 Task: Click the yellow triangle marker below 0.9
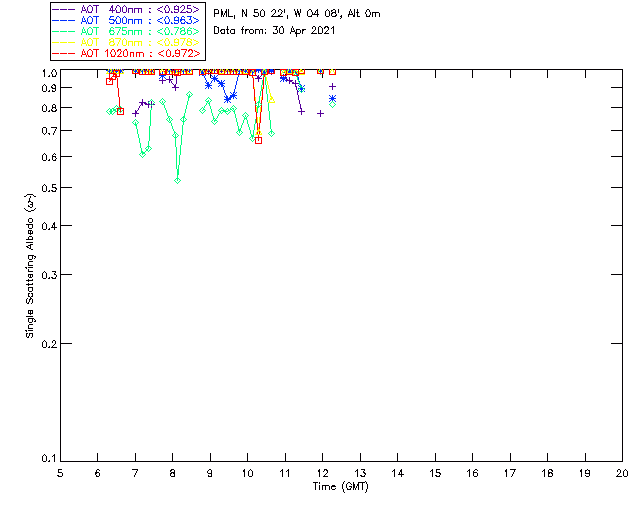(x=271, y=99)
